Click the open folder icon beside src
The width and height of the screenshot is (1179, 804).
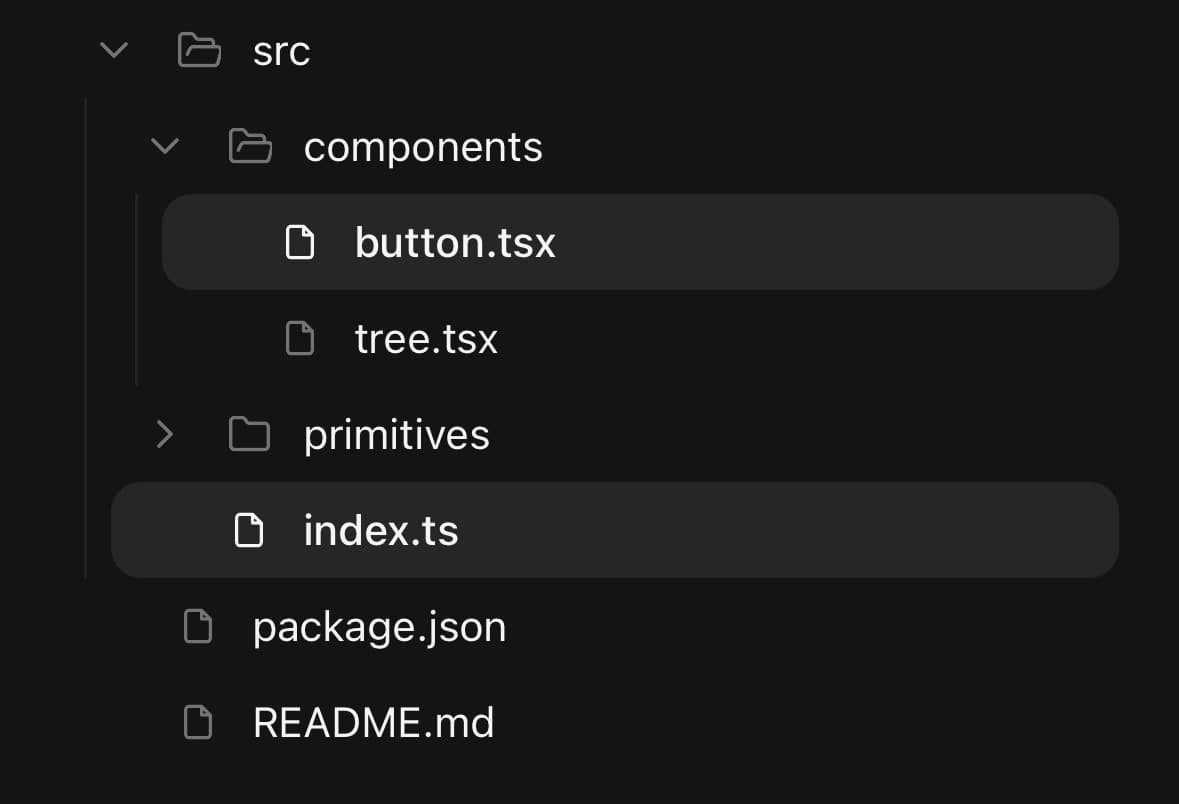click(x=199, y=50)
